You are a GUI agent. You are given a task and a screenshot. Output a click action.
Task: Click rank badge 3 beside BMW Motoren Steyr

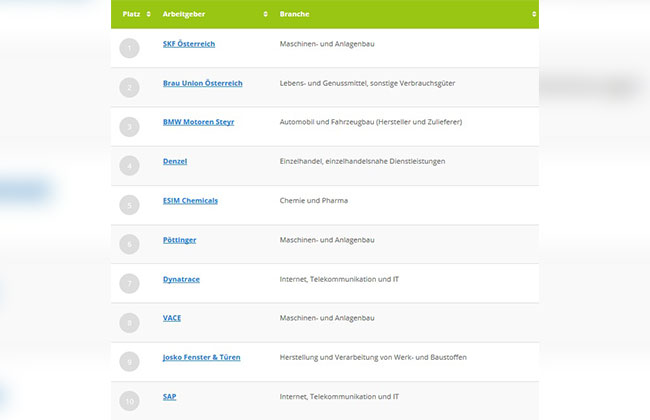click(129, 127)
